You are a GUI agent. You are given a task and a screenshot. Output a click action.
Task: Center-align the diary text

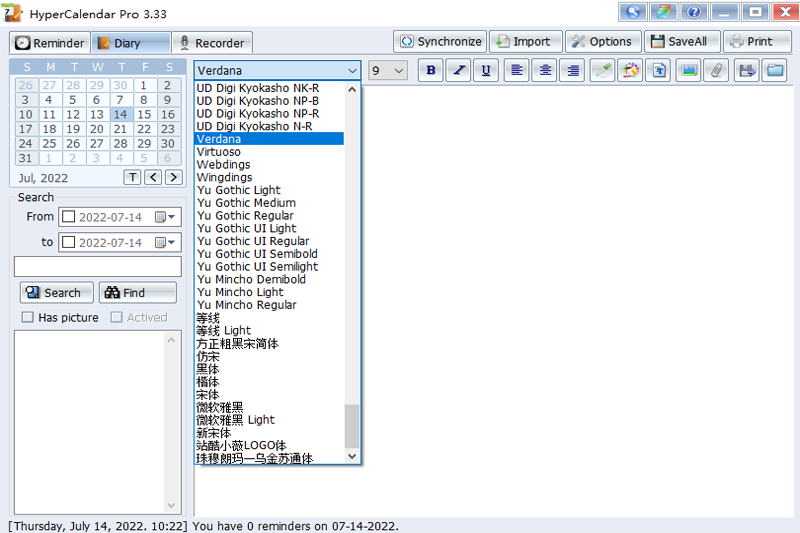tap(545, 70)
